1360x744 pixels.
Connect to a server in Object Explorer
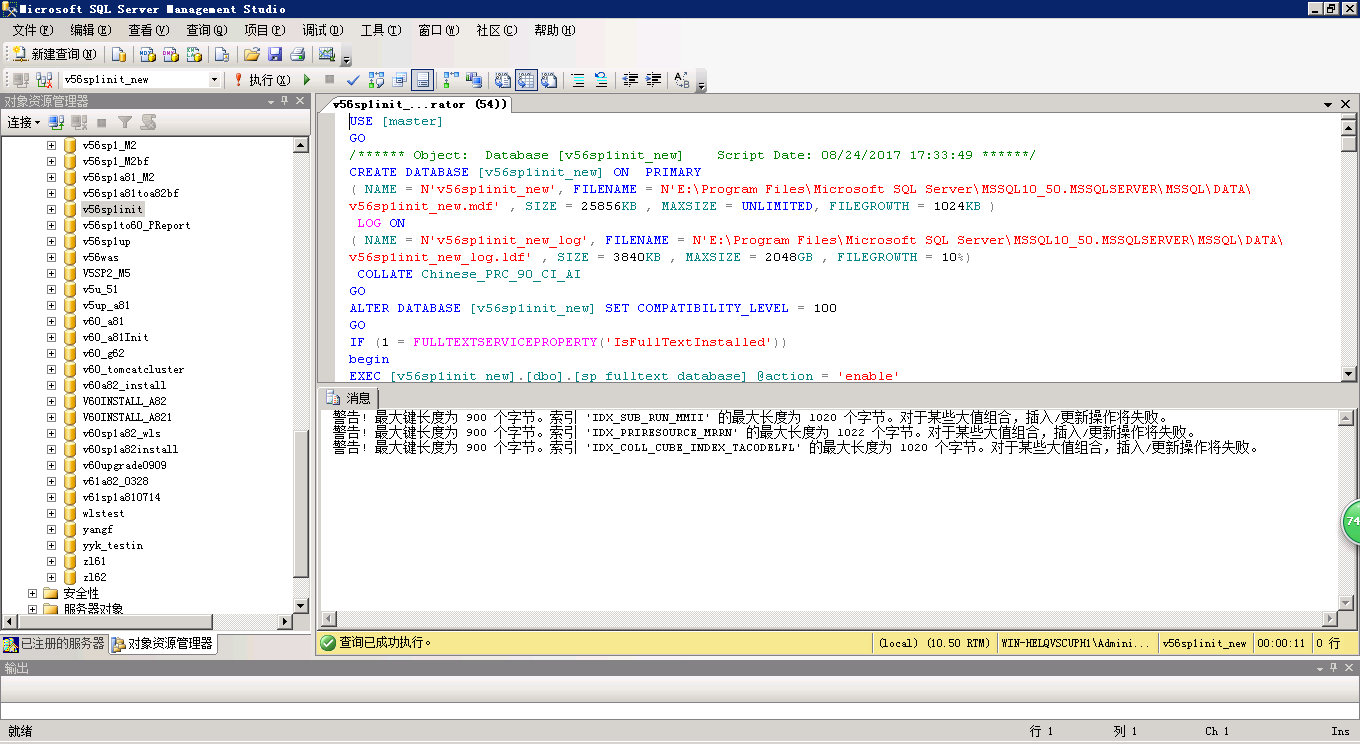click(x=57, y=122)
